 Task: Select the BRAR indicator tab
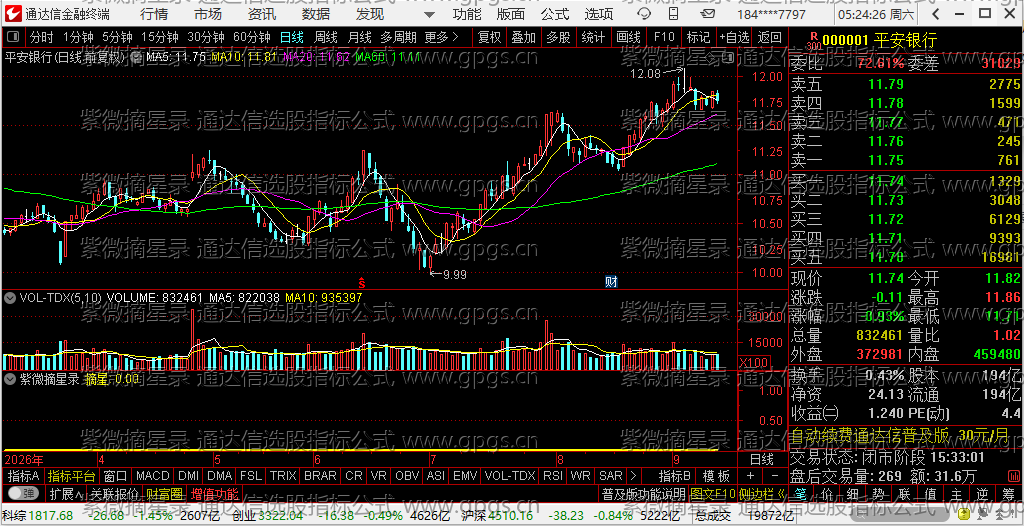(321, 476)
